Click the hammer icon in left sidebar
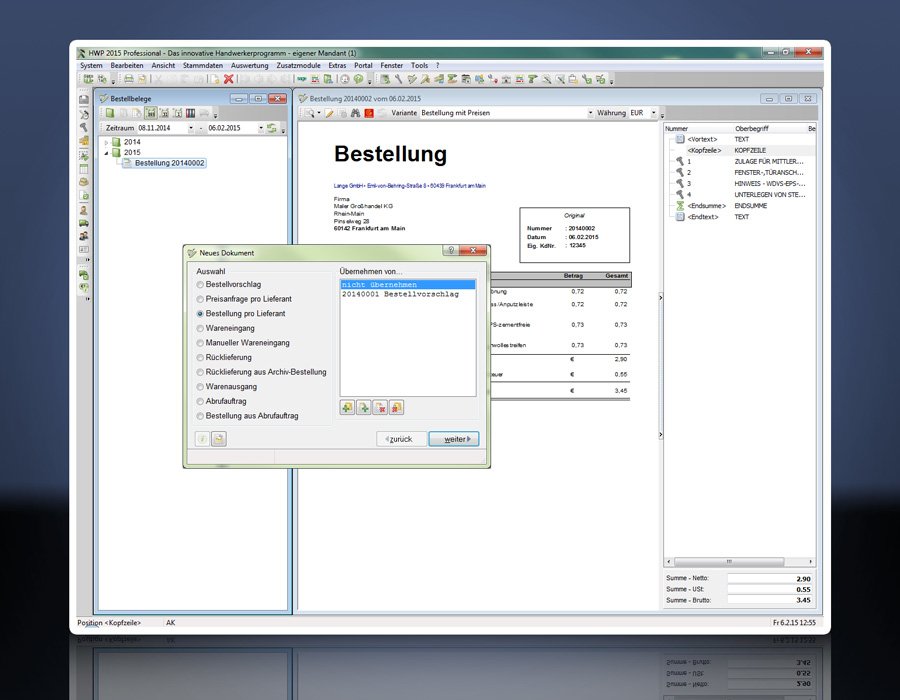 tap(84, 127)
